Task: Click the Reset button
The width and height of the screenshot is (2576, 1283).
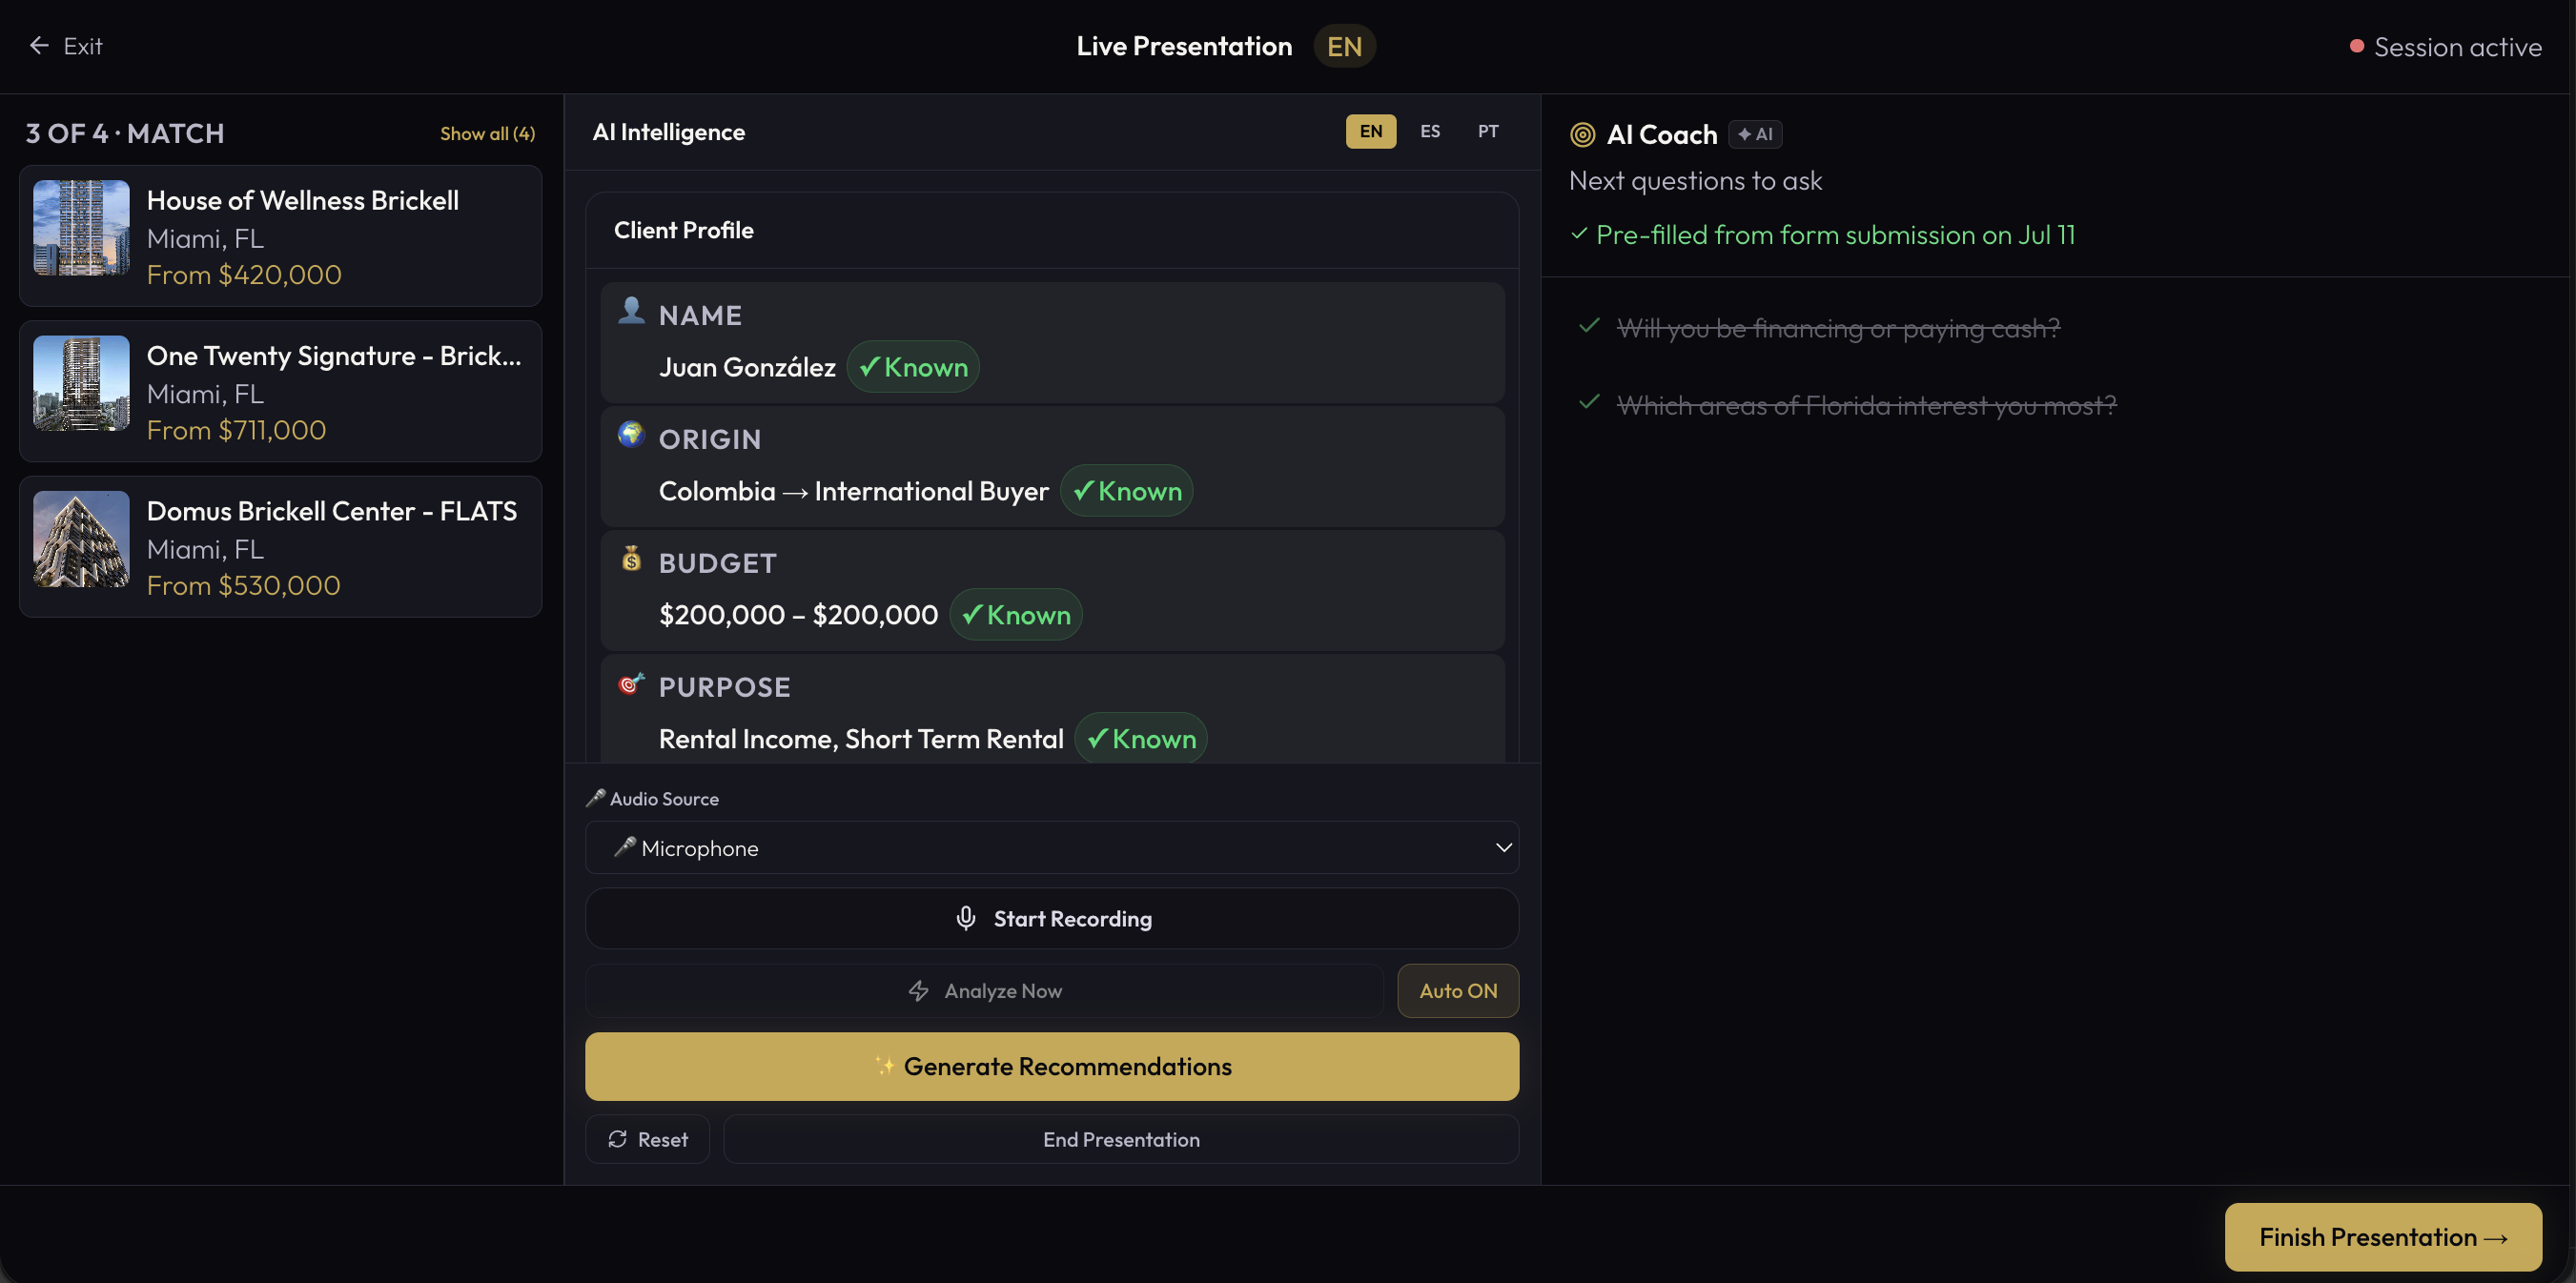Action: [648, 1140]
